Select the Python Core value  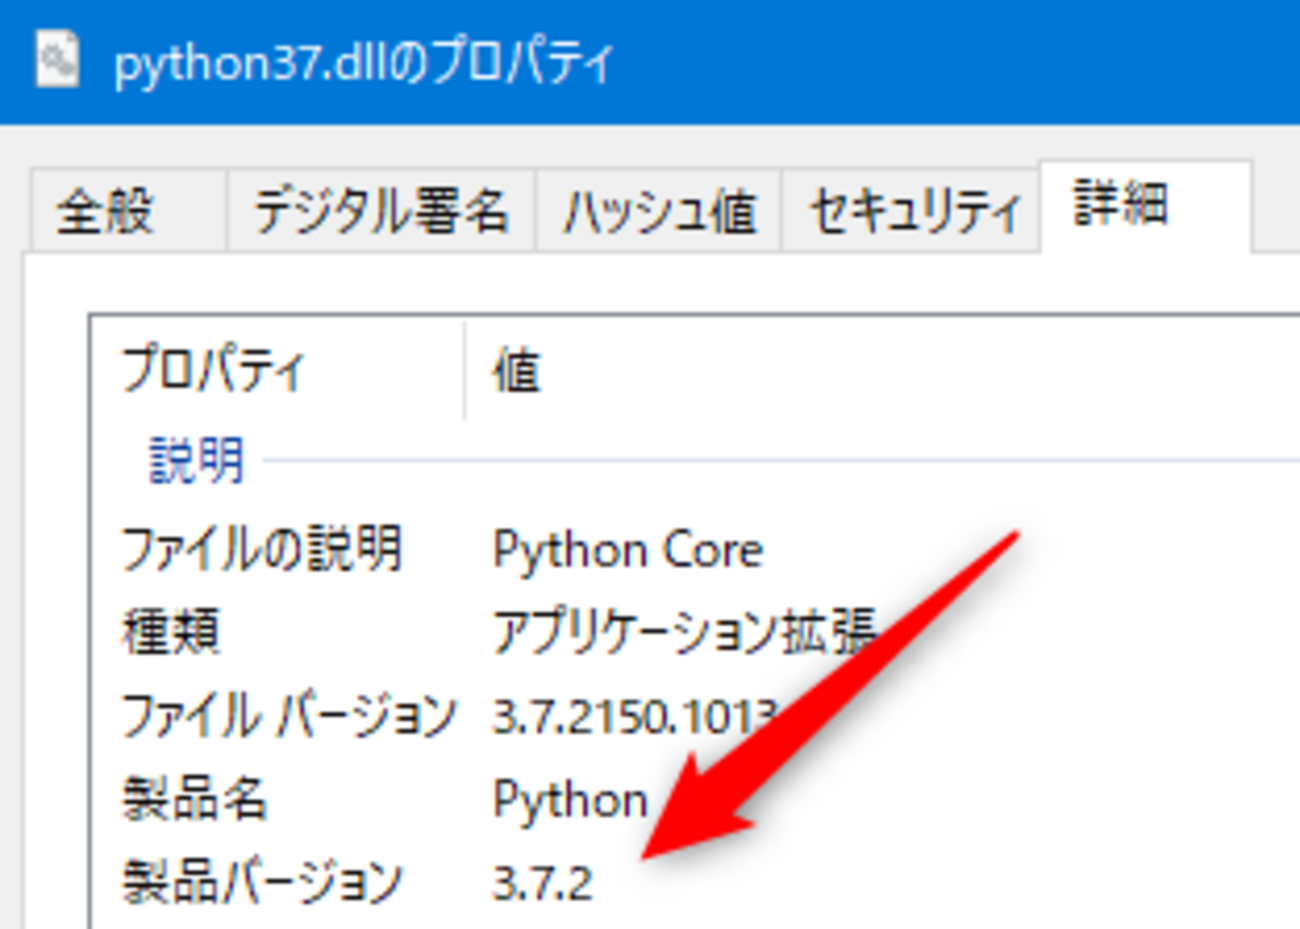627,550
